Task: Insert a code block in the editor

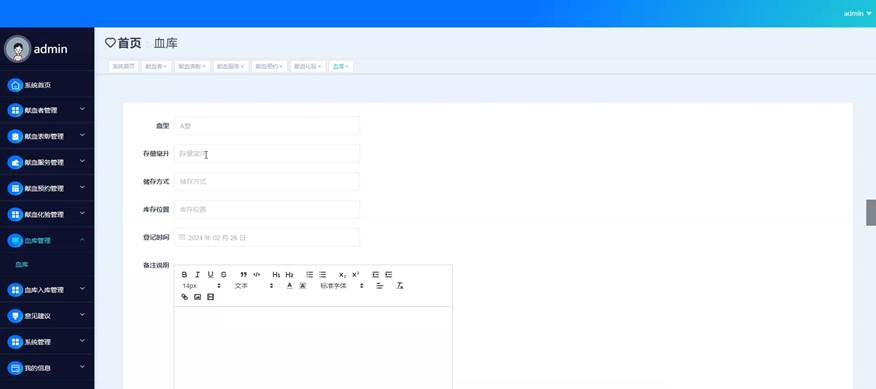Action: (x=256, y=274)
